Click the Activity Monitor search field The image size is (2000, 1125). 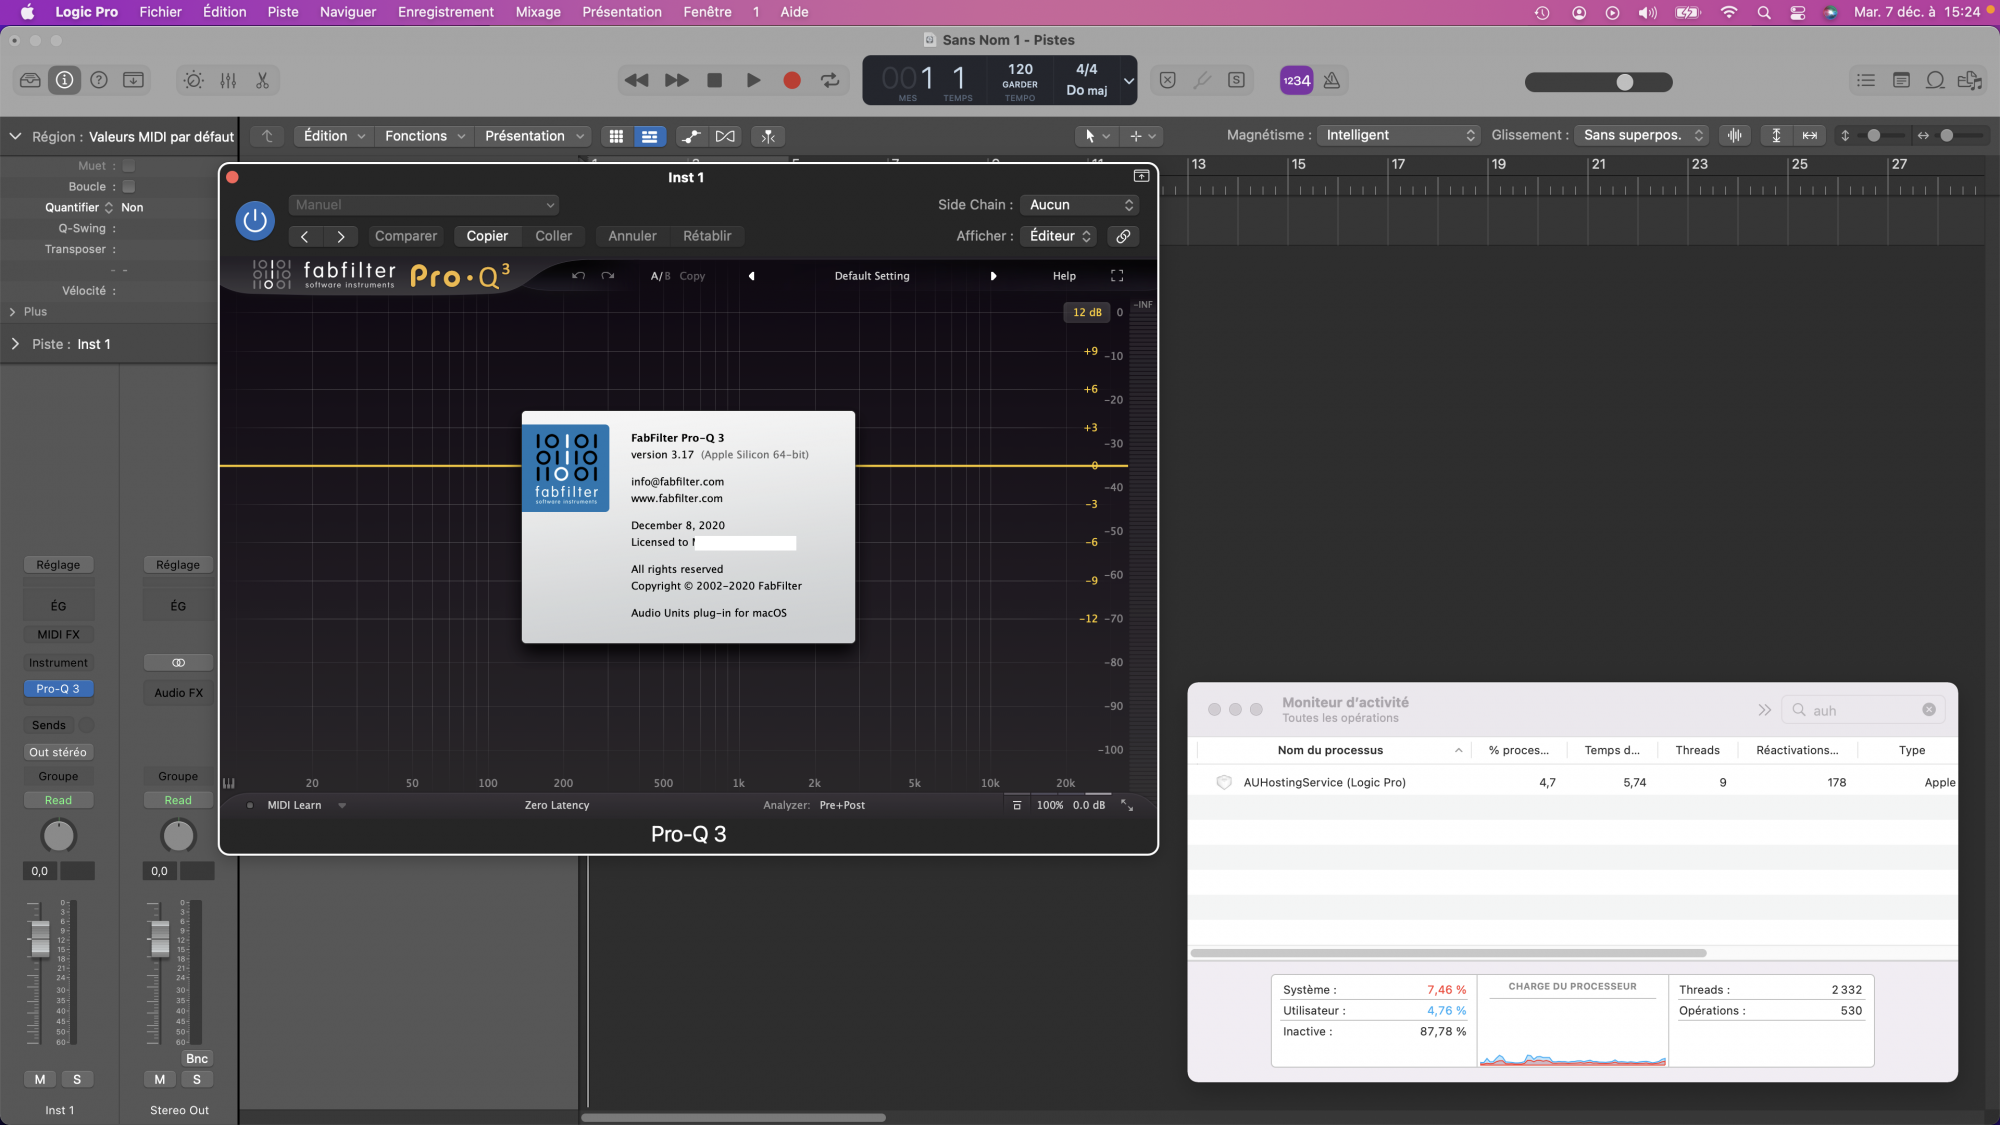pyautogui.click(x=1861, y=710)
